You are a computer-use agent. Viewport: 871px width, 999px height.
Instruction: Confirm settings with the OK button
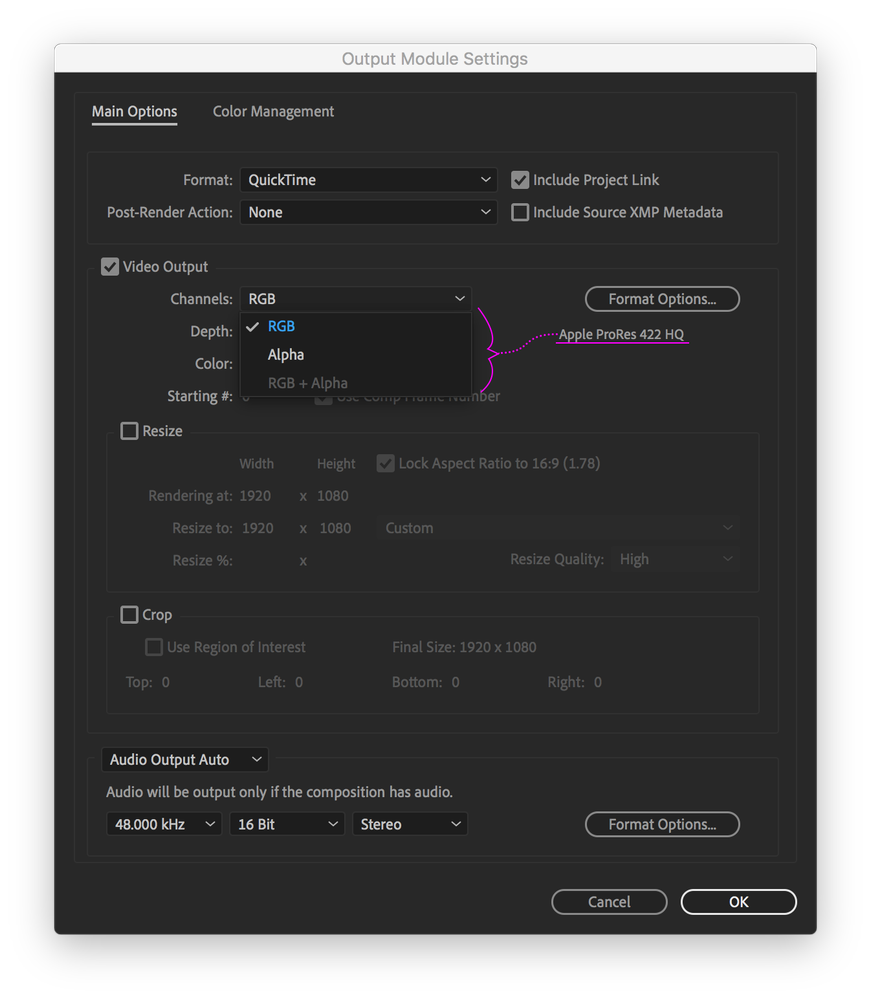click(738, 901)
